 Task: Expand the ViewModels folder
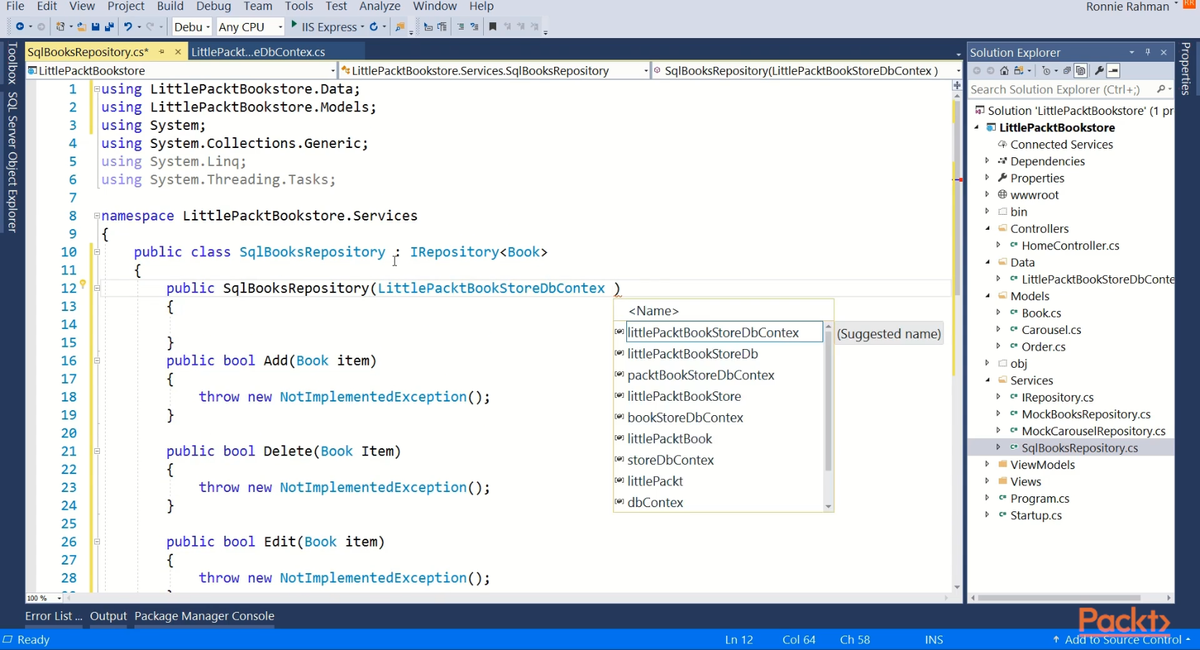(x=987, y=465)
